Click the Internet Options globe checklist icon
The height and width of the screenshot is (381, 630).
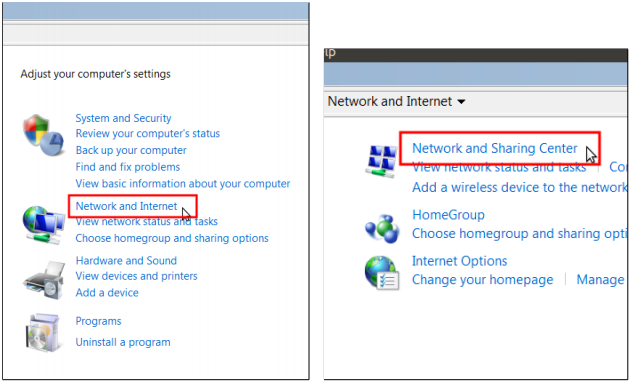pos(382,273)
